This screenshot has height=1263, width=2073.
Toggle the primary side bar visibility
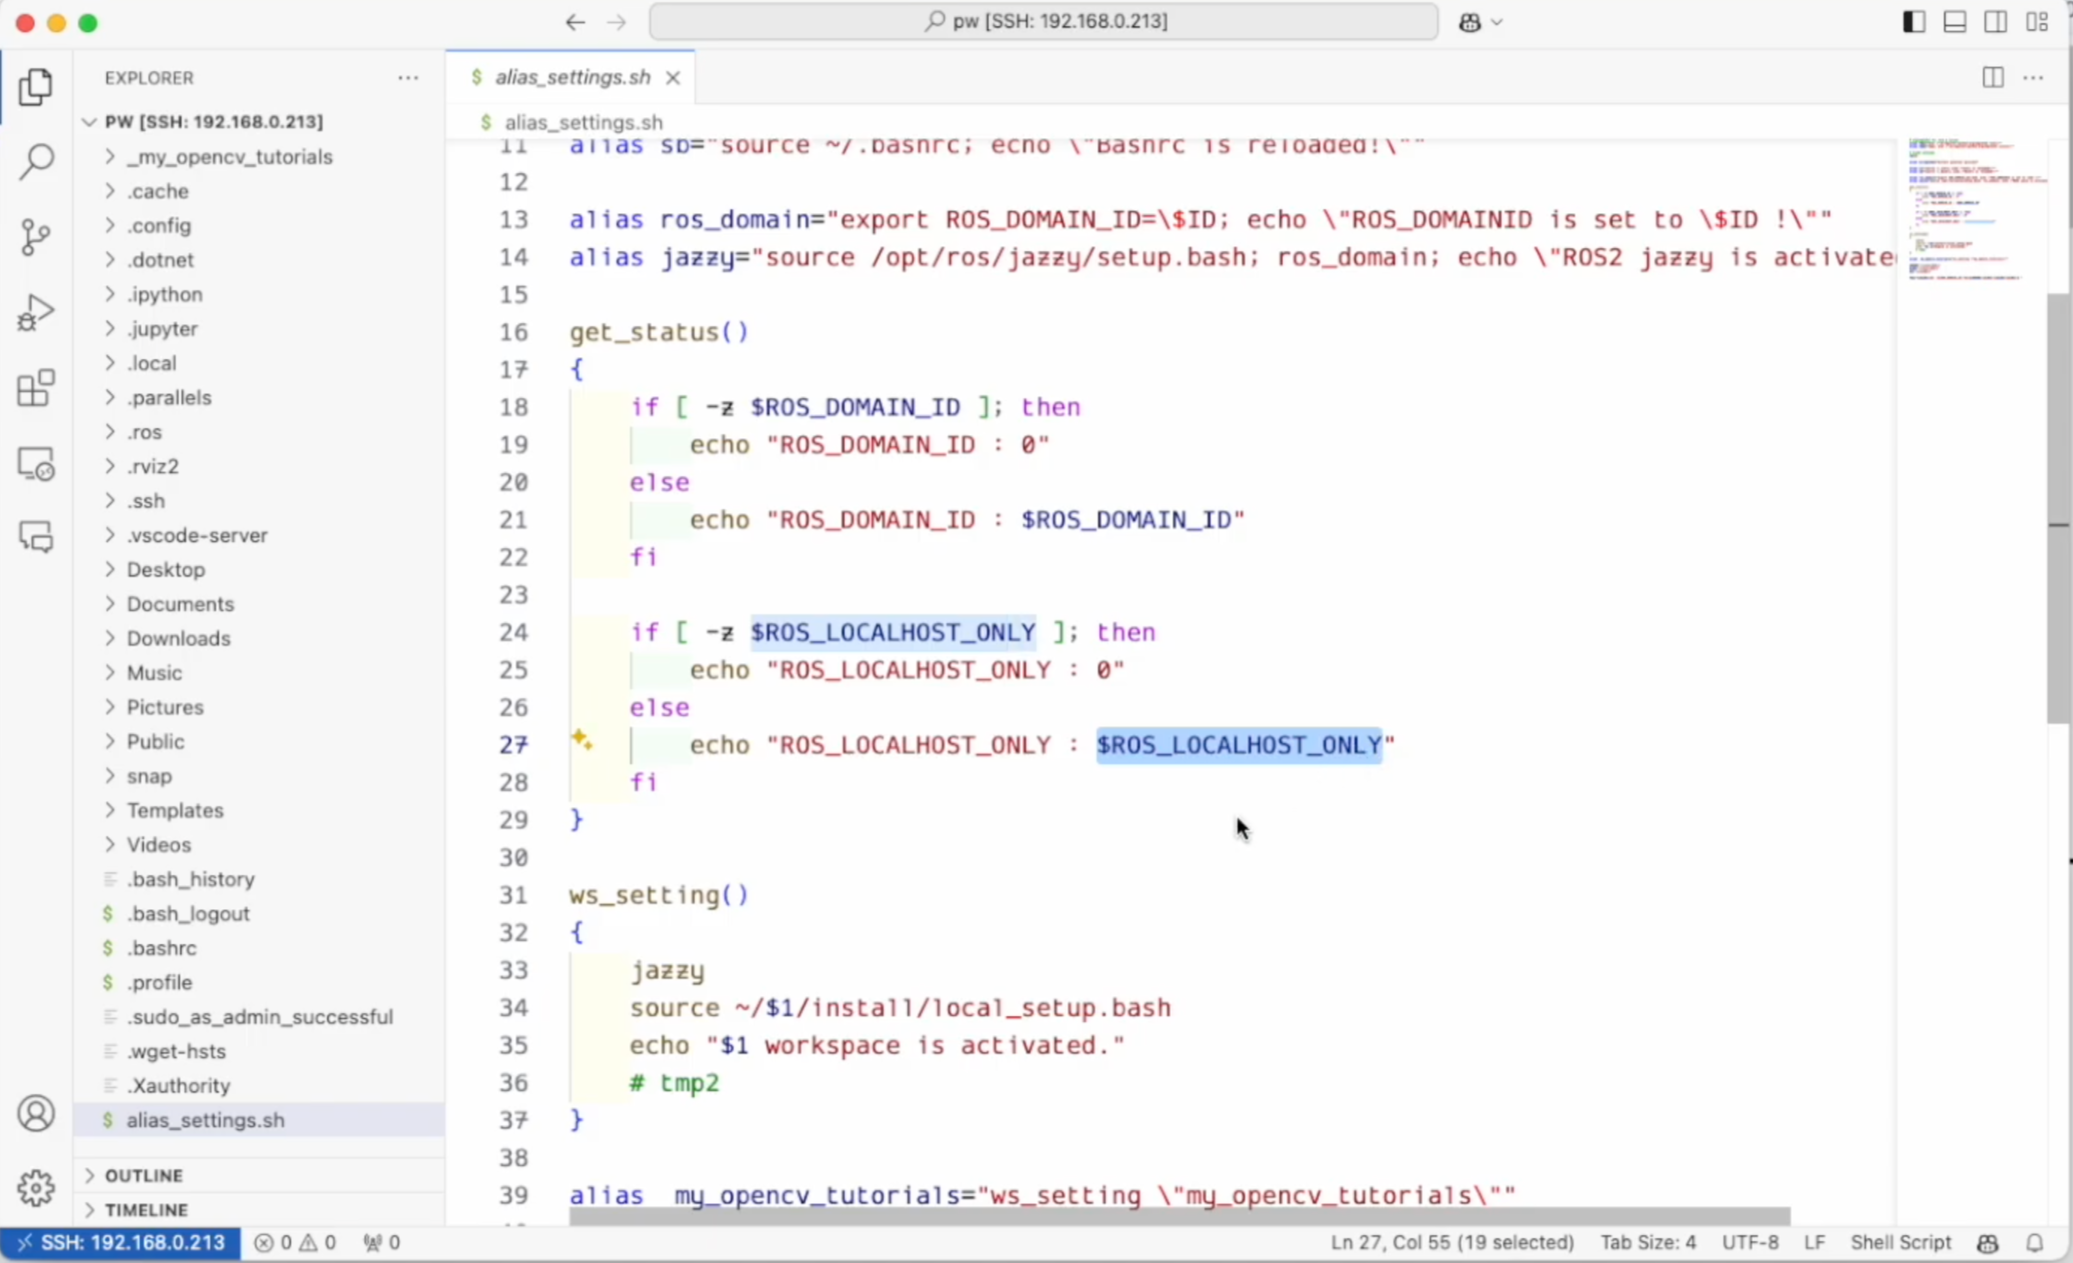click(1913, 22)
